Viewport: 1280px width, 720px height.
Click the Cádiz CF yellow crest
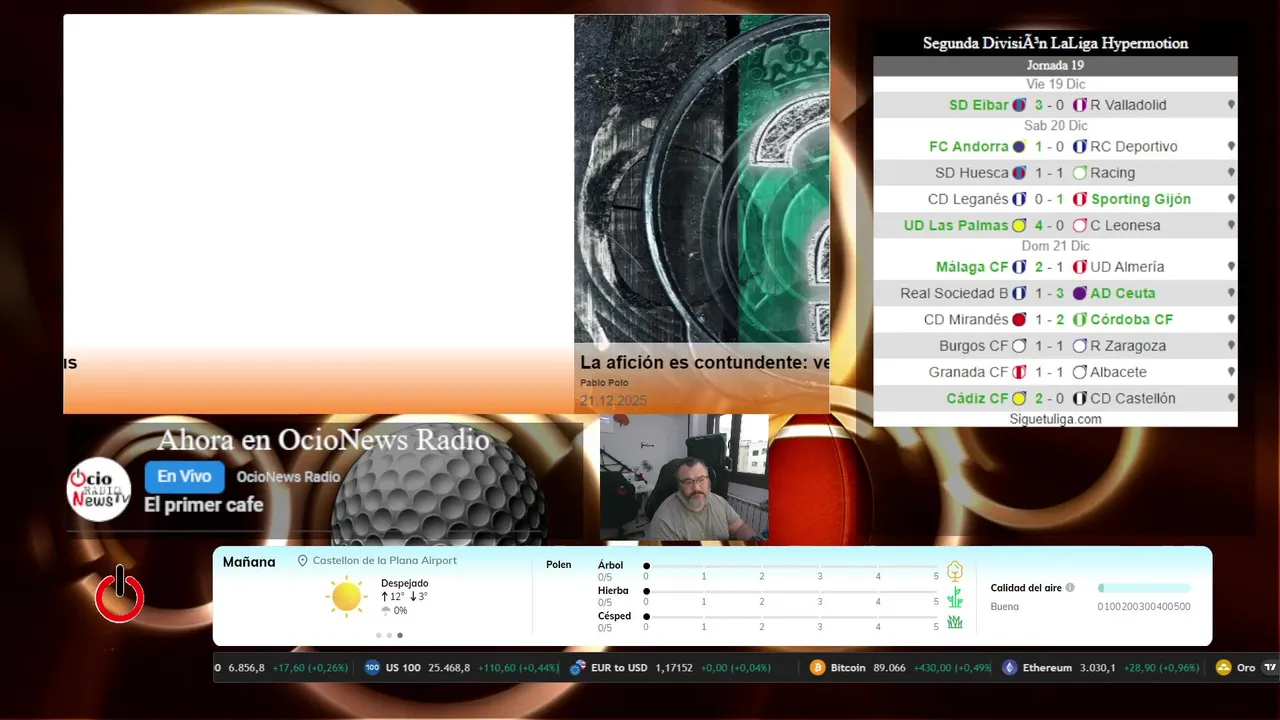click(x=1019, y=399)
